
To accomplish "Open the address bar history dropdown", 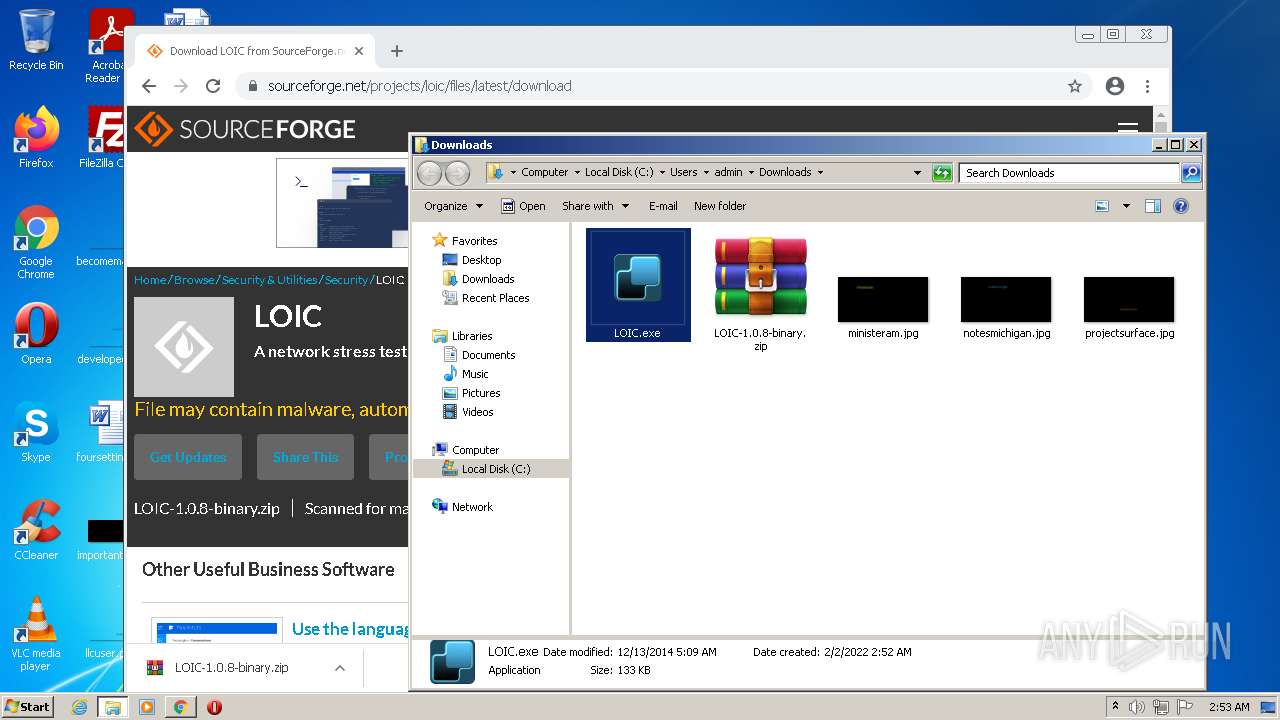I will pyautogui.click(x=917, y=173).
